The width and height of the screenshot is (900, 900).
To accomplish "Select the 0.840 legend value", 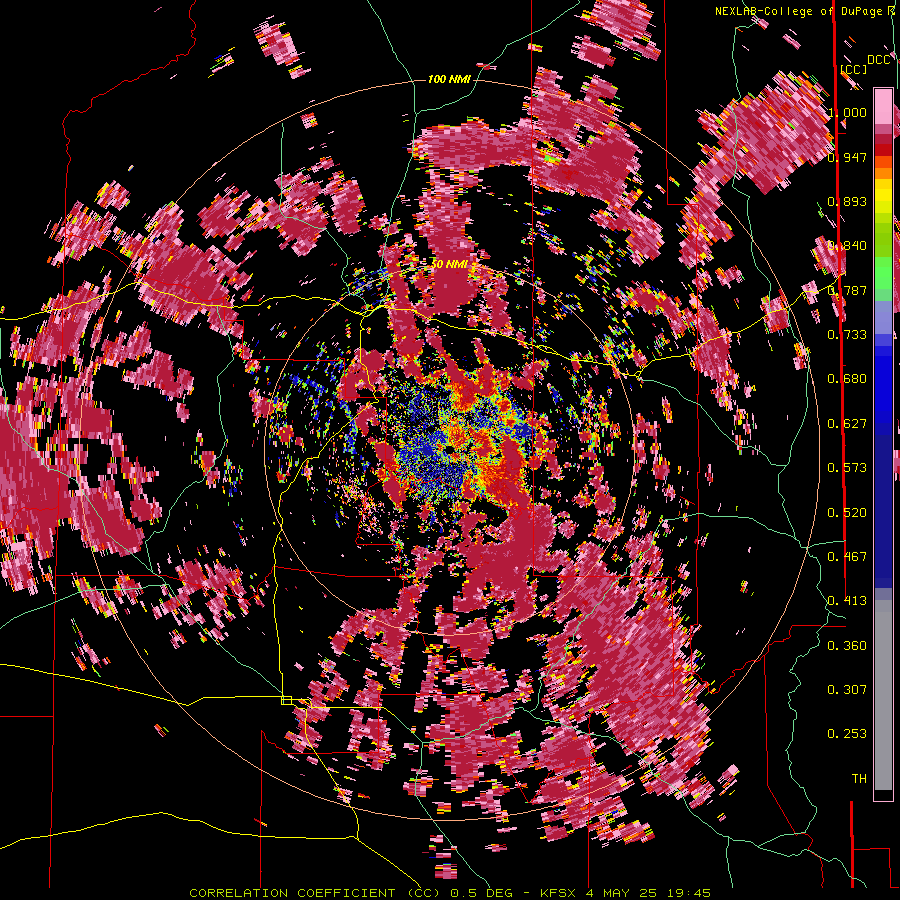I will [847, 246].
